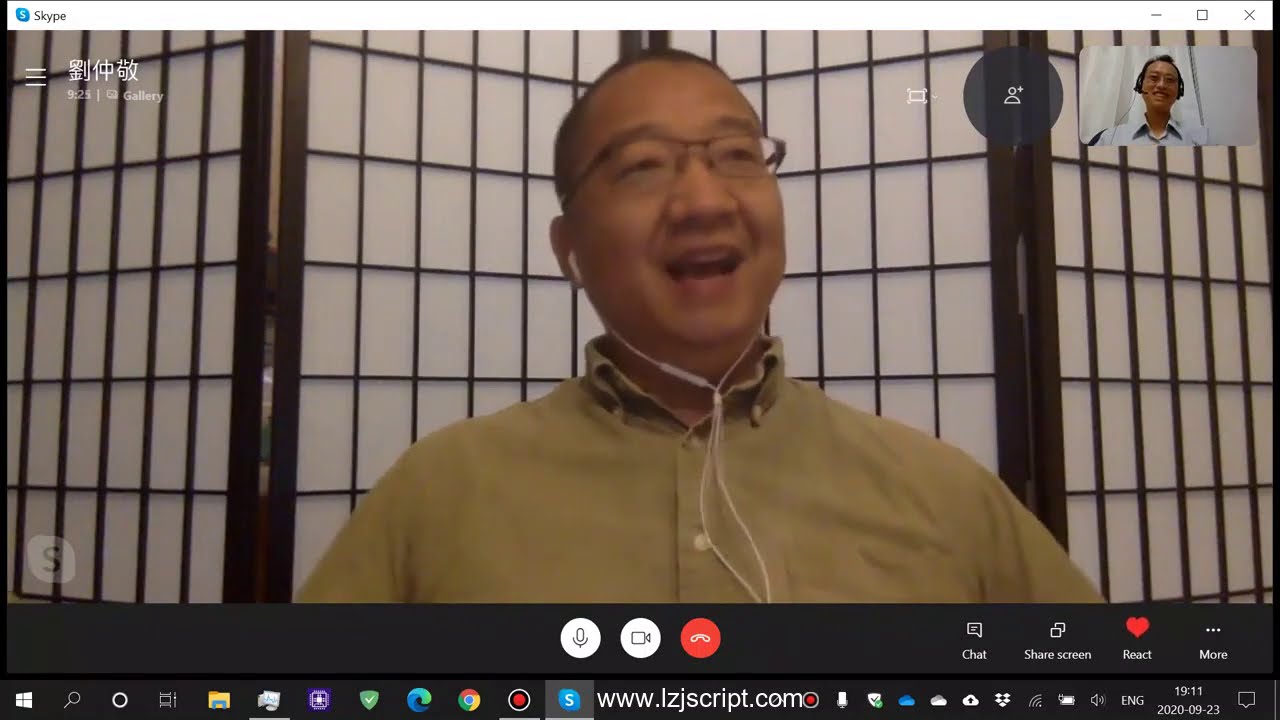1280x720 pixels.
Task: Open the purple chip app on the taskbar
Action: (x=319, y=700)
